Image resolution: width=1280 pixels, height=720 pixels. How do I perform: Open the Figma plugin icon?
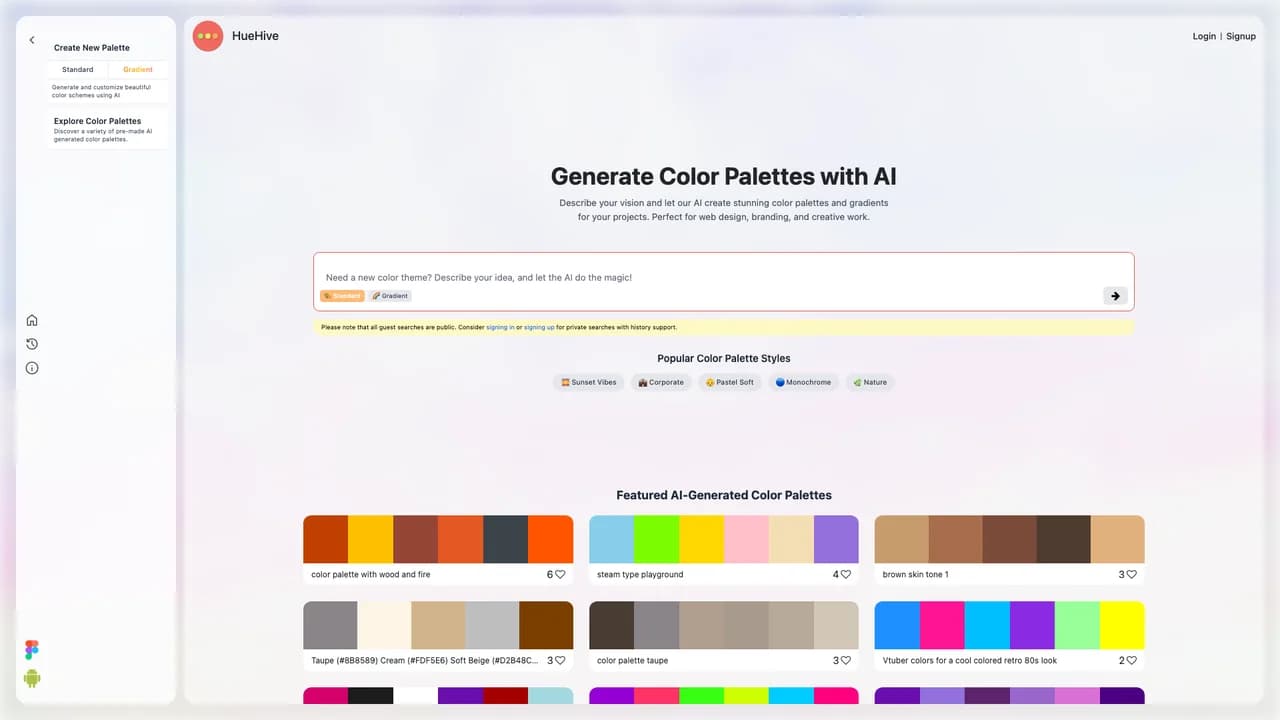point(32,650)
